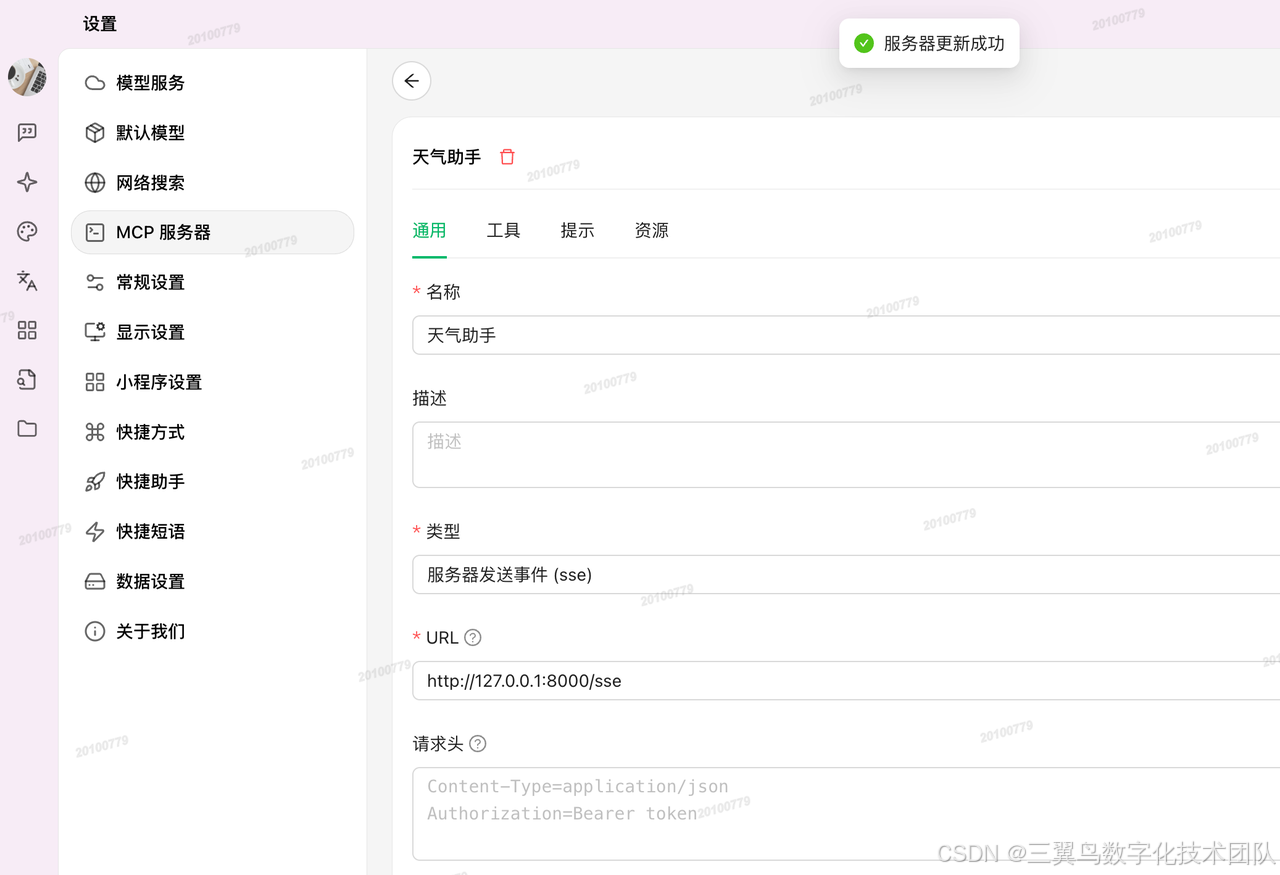Select the 快捷方式 command icon in settings list
This screenshot has height=875, width=1280.
[150, 431]
